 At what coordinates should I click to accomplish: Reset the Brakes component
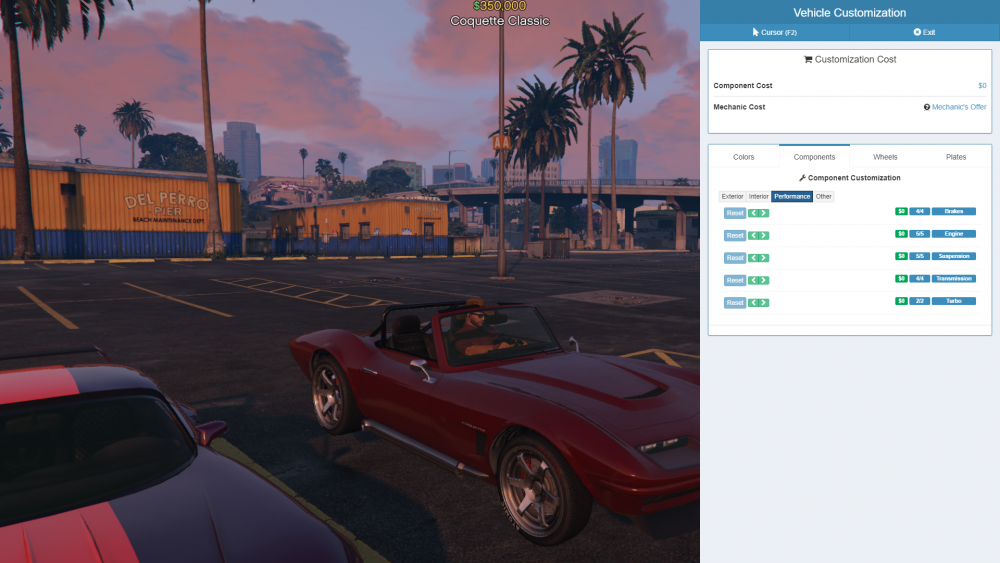(735, 213)
